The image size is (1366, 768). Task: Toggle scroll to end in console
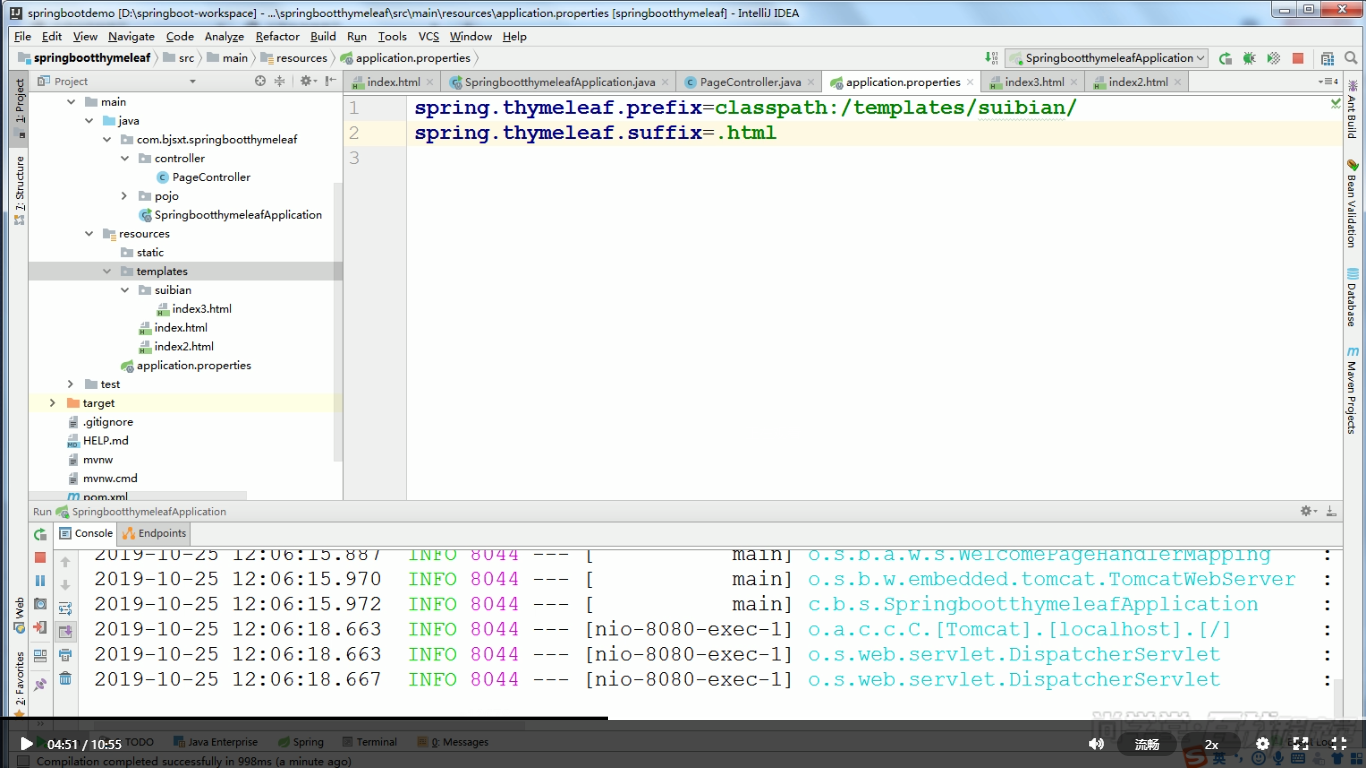[x=65, y=631]
